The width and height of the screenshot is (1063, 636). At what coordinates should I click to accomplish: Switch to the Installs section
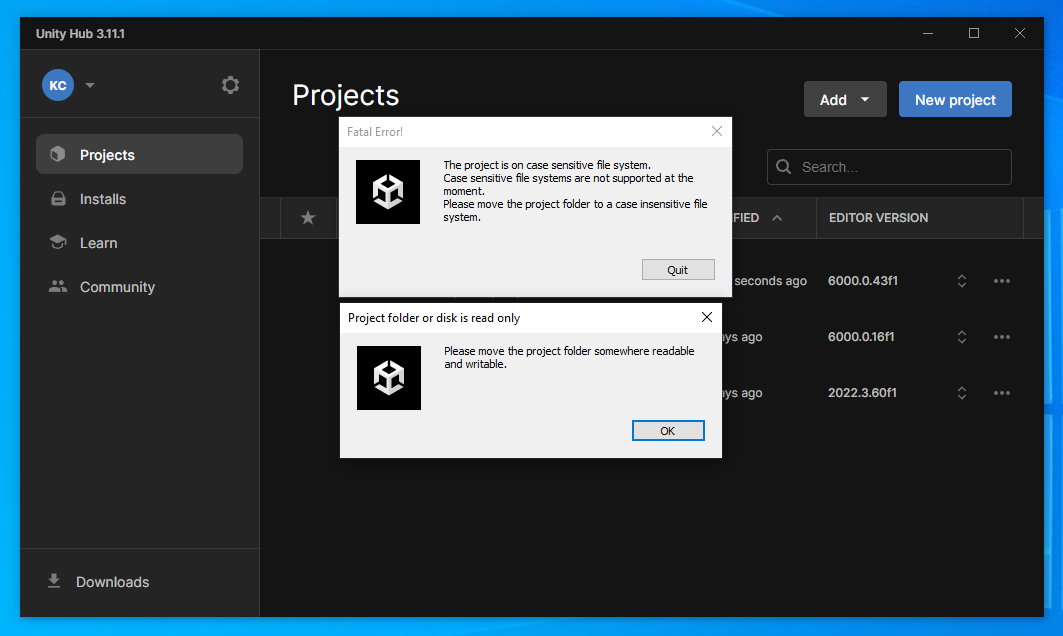tap(104, 198)
